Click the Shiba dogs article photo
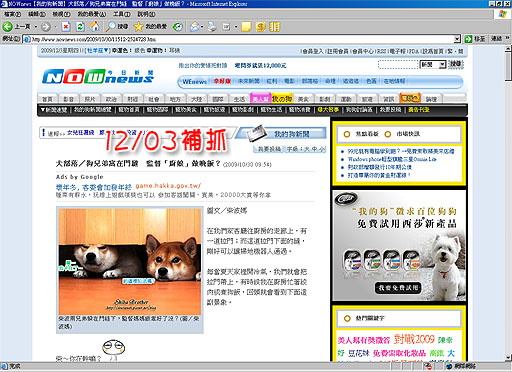Screen dimensions: 512x372 pyautogui.click(x=130, y=262)
